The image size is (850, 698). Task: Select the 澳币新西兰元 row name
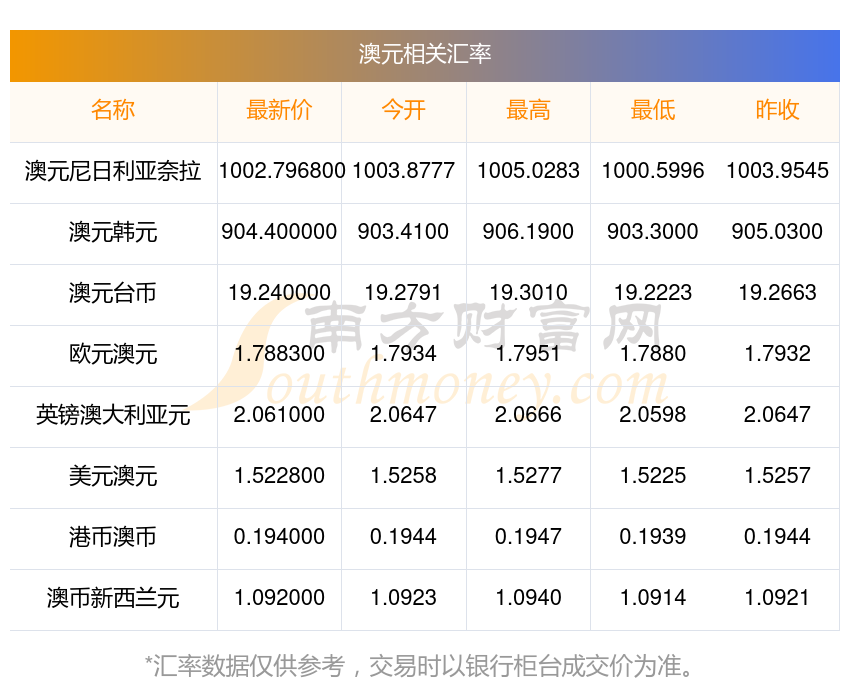(113, 598)
